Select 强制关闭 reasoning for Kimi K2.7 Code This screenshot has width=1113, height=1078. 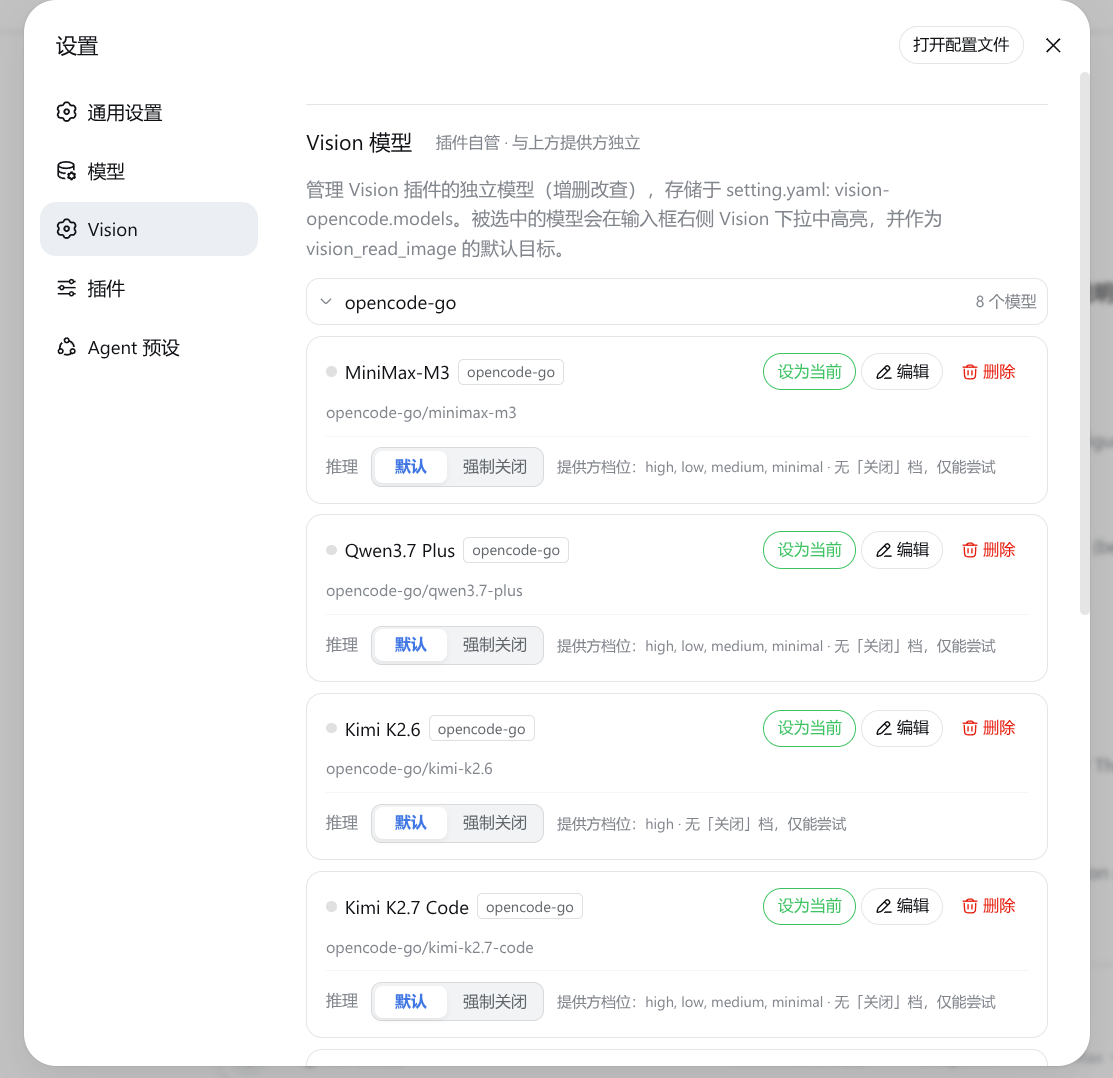click(x=495, y=1001)
